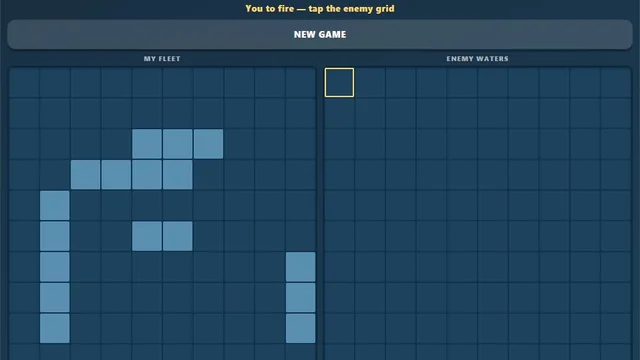Select the rightmost cell of the three-cell horizontal ship
Image resolution: width=640 pixels, height=360 pixels.
[x=209, y=144]
